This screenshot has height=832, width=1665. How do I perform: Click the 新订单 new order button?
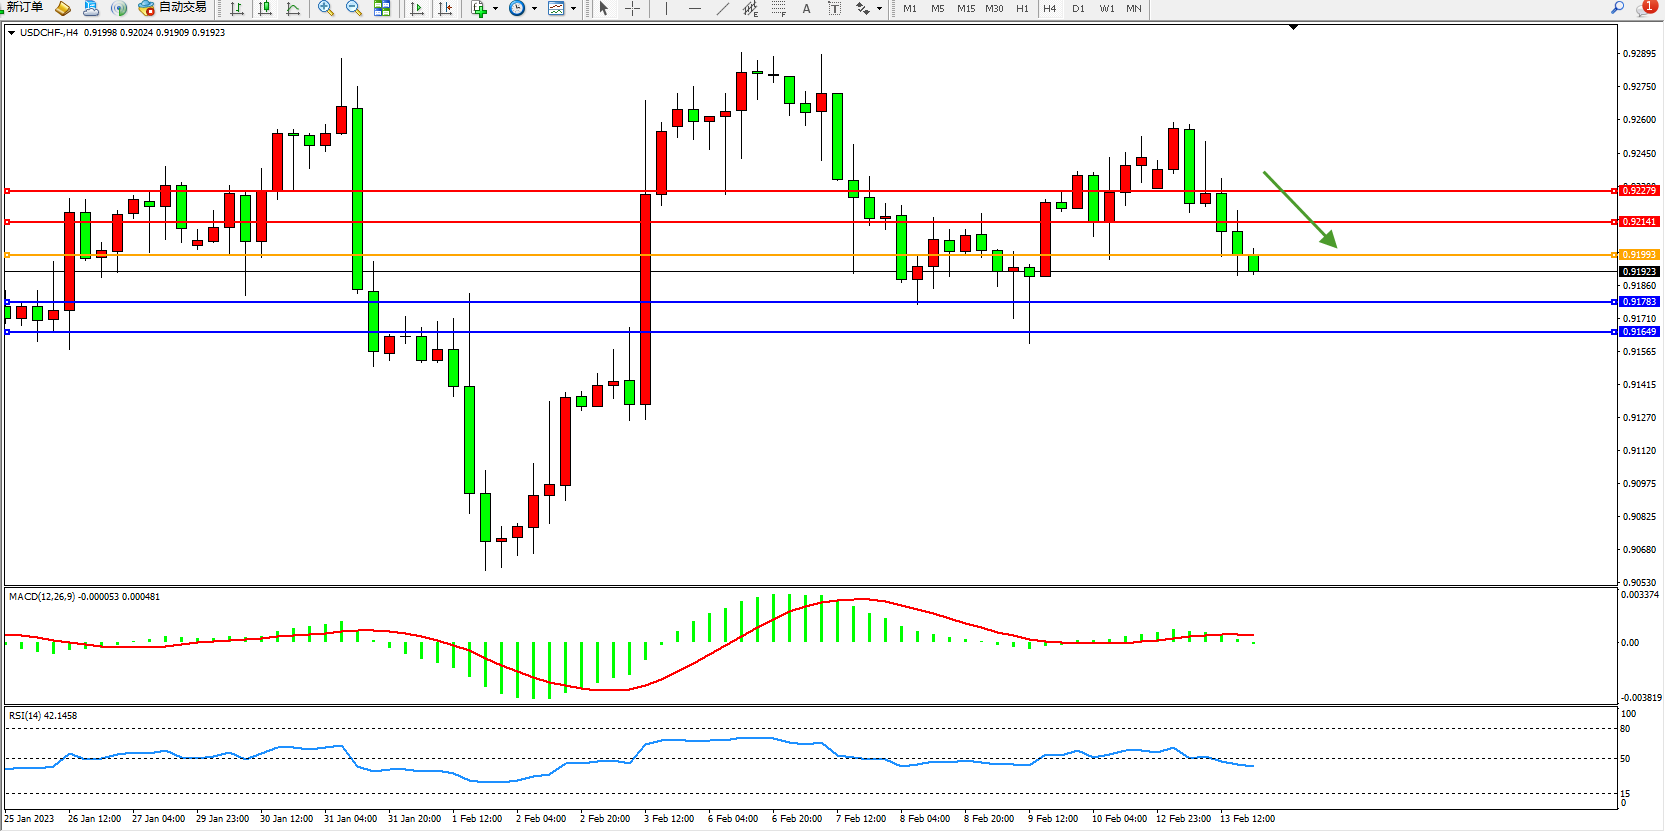(x=24, y=8)
